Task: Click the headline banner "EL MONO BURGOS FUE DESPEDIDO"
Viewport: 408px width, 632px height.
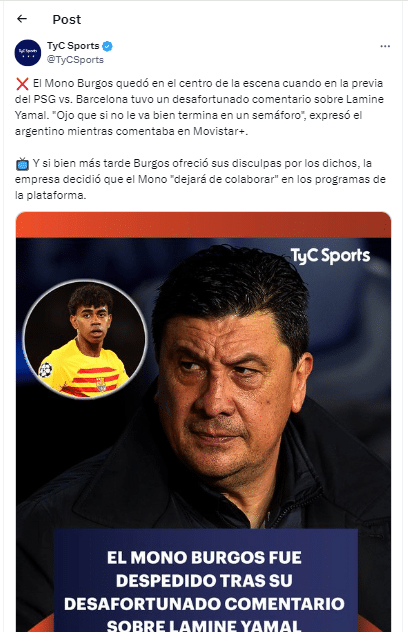Action: [206, 580]
